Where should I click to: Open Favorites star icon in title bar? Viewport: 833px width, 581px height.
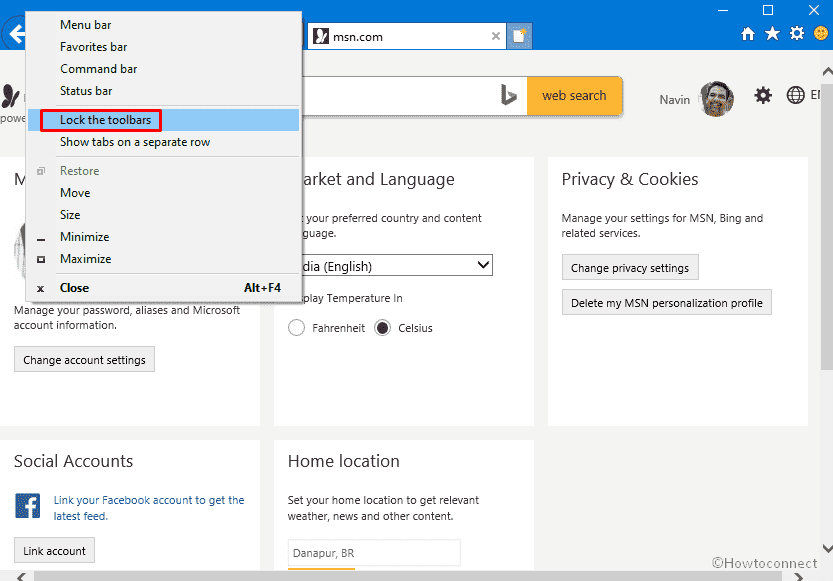coord(772,34)
